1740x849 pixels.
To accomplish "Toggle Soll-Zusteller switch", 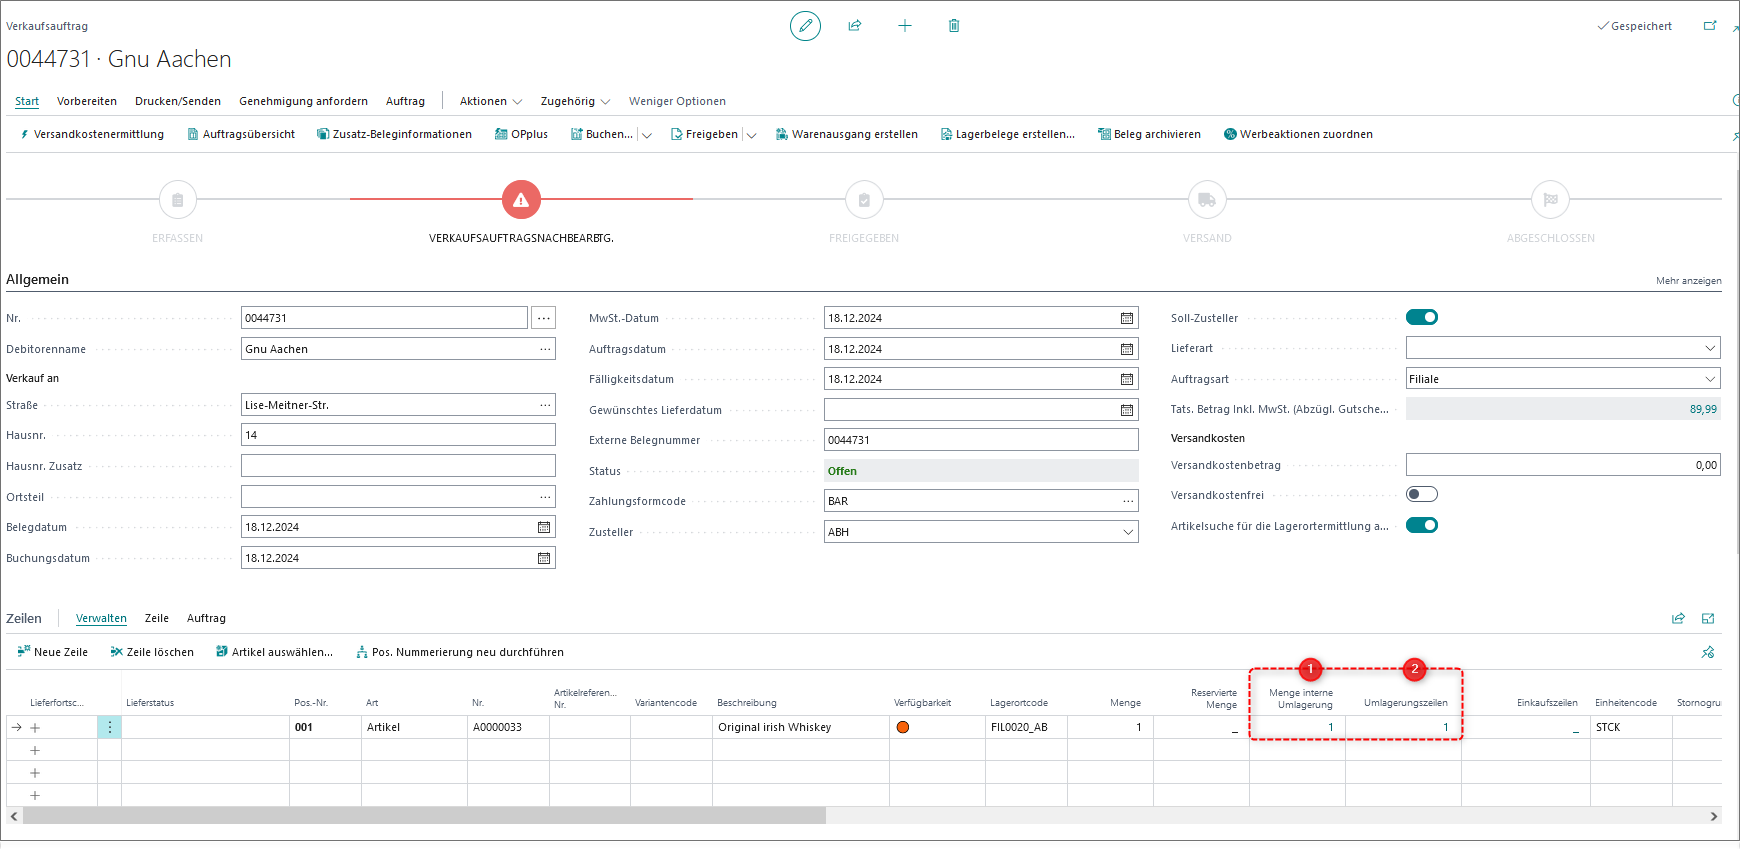I will 1422,317.
